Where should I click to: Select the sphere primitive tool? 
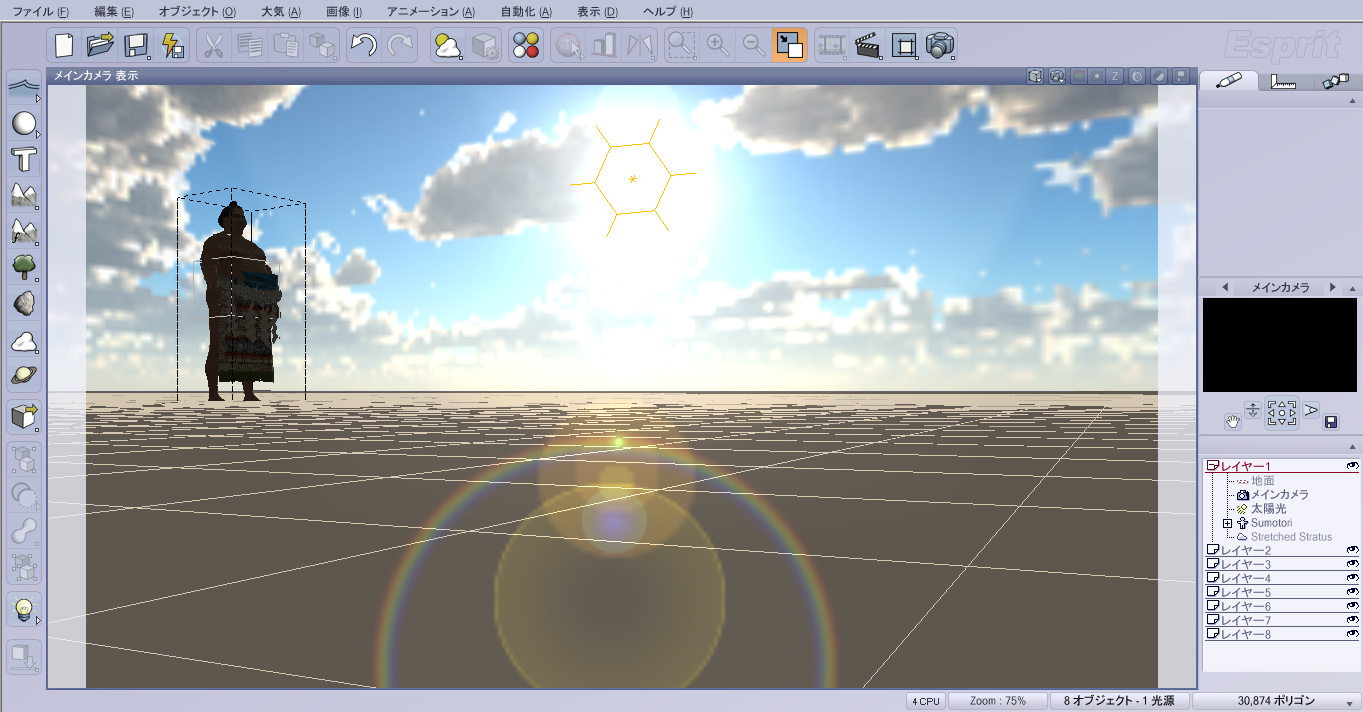23,124
